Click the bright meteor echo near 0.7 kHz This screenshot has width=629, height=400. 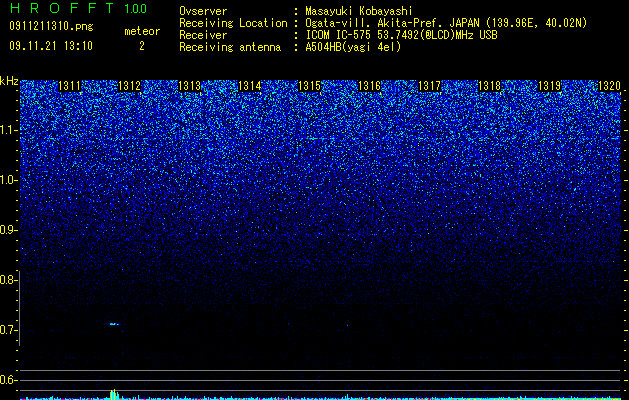click(114, 324)
